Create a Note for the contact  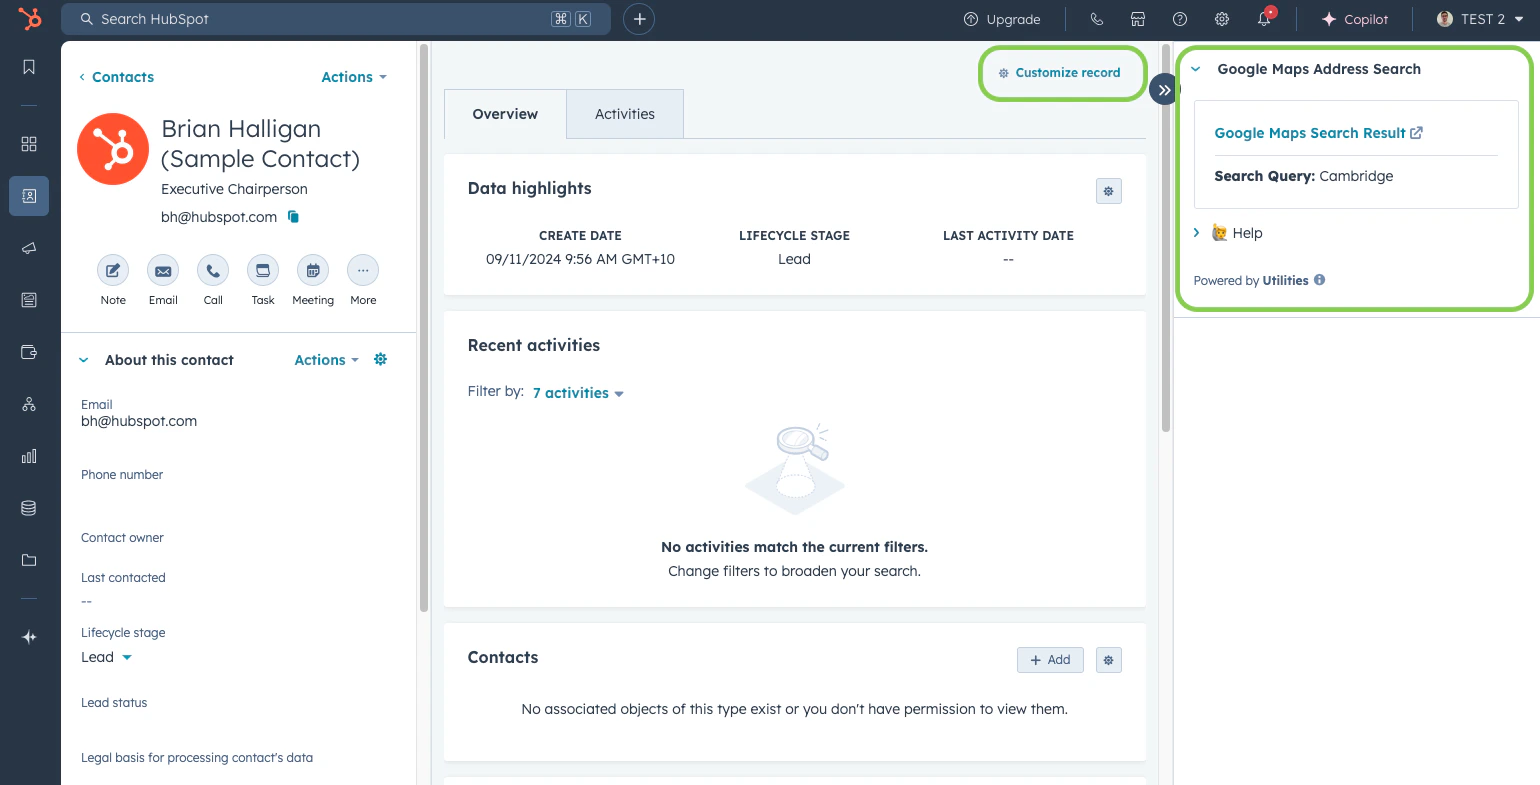[113, 270]
